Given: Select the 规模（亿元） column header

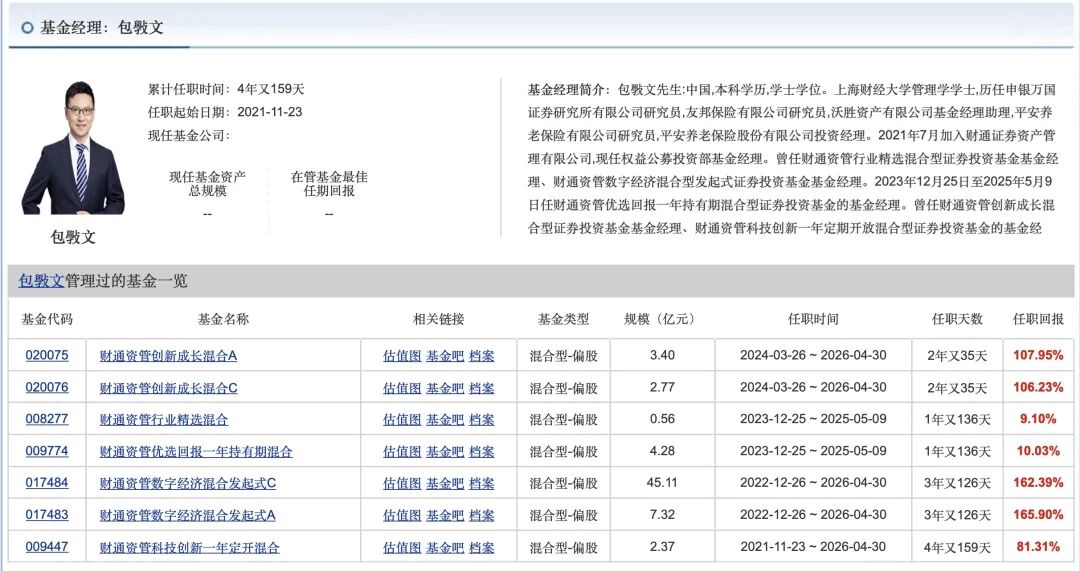Looking at the screenshot, I should tap(662, 319).
